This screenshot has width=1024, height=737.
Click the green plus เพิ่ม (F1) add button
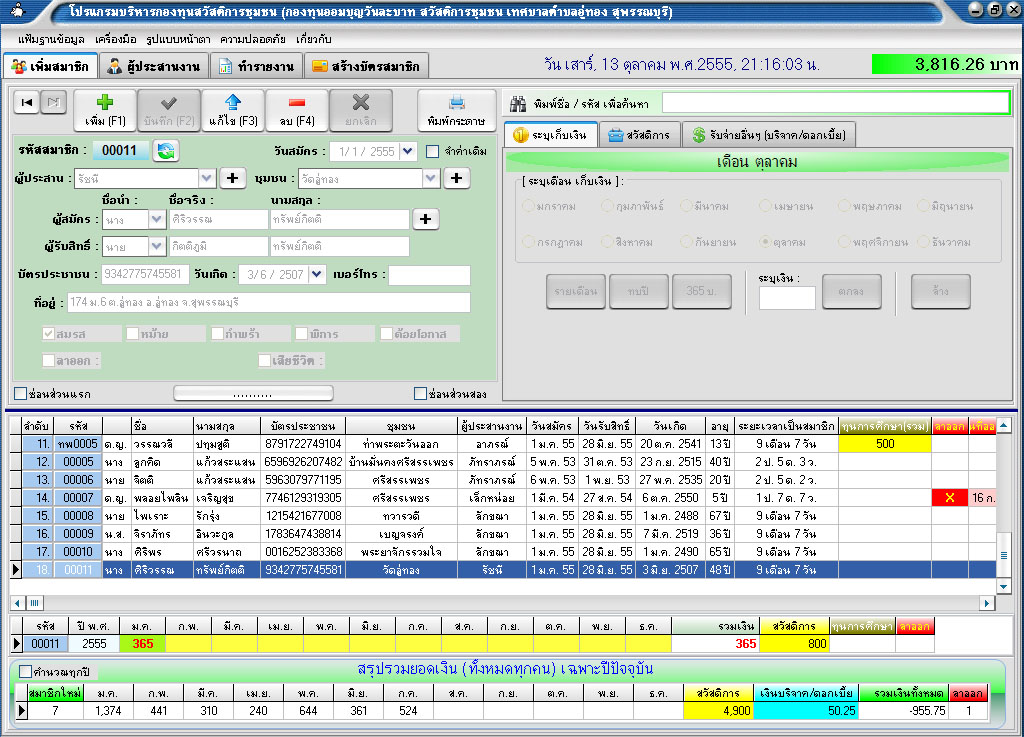tap(104, 109)
